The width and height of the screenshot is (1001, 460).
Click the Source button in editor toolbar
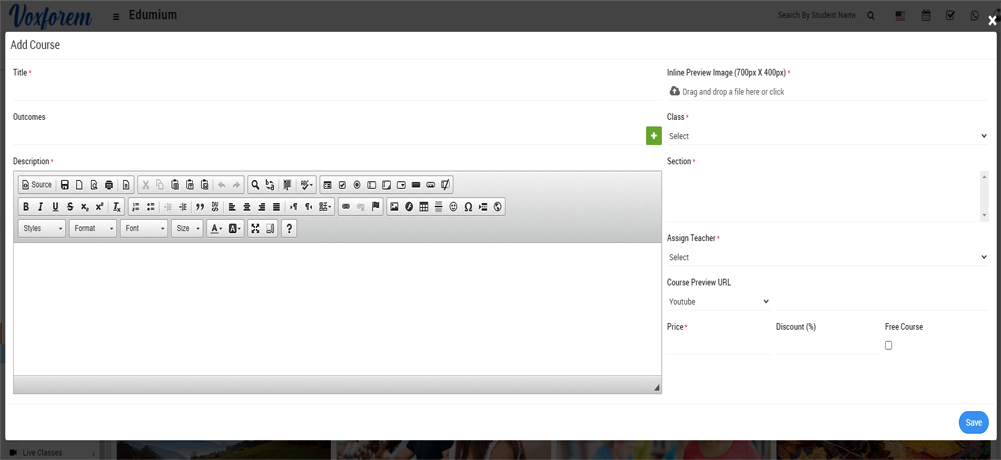click(37, 185)
